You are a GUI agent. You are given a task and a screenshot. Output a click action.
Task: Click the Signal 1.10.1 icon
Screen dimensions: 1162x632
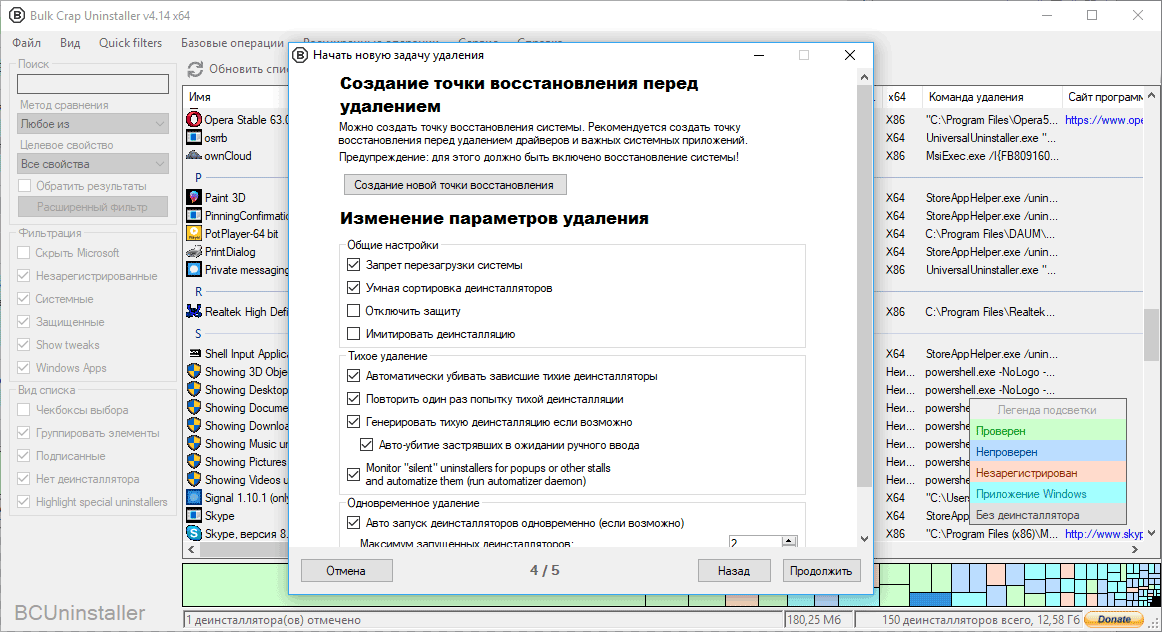(194, 497)
